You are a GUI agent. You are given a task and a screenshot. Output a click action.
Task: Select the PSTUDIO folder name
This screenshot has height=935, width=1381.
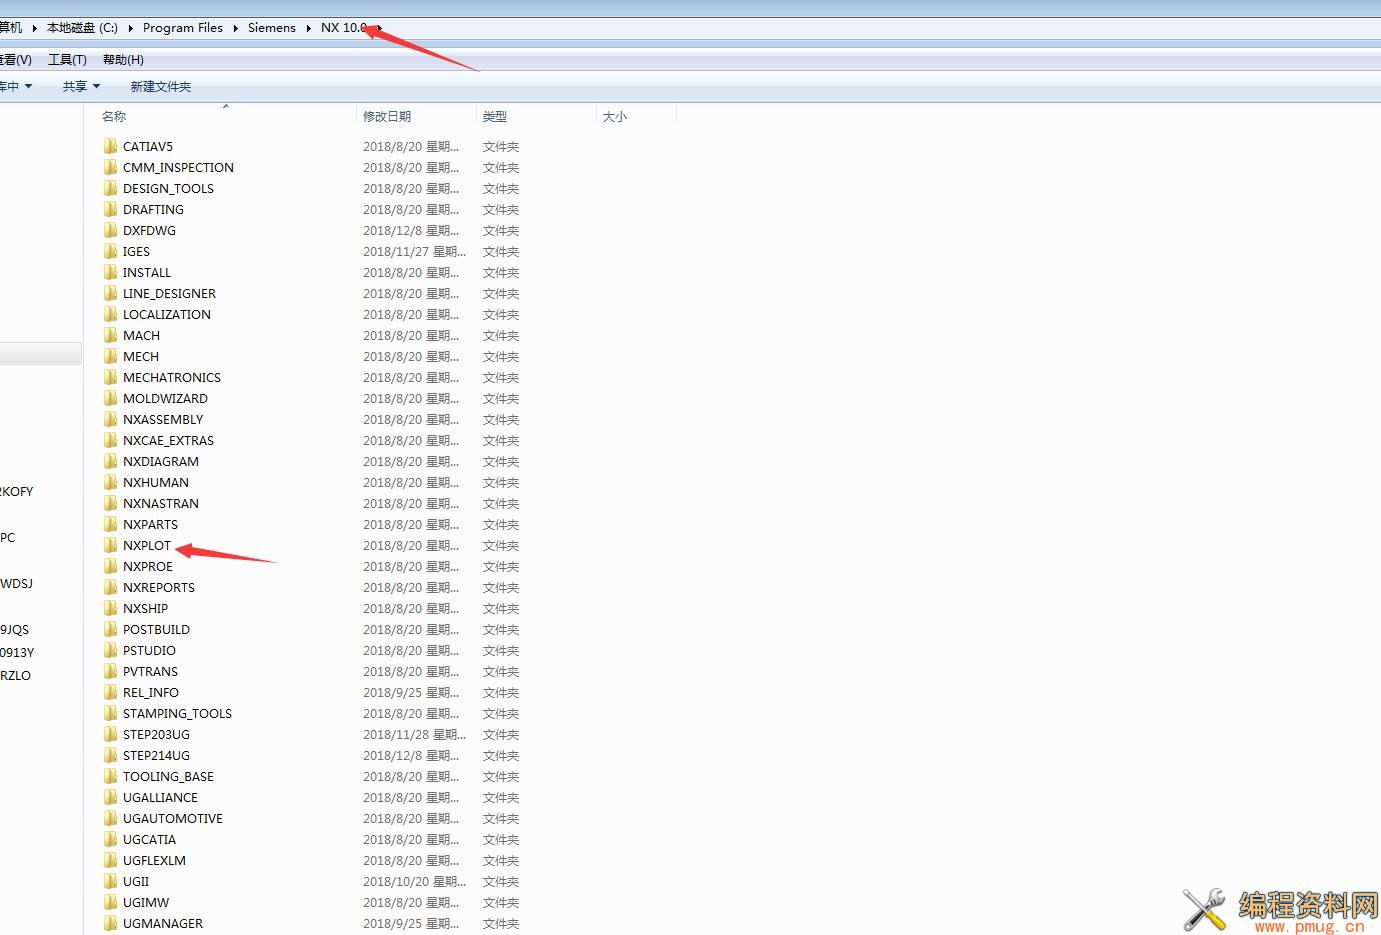coord(149,650)
